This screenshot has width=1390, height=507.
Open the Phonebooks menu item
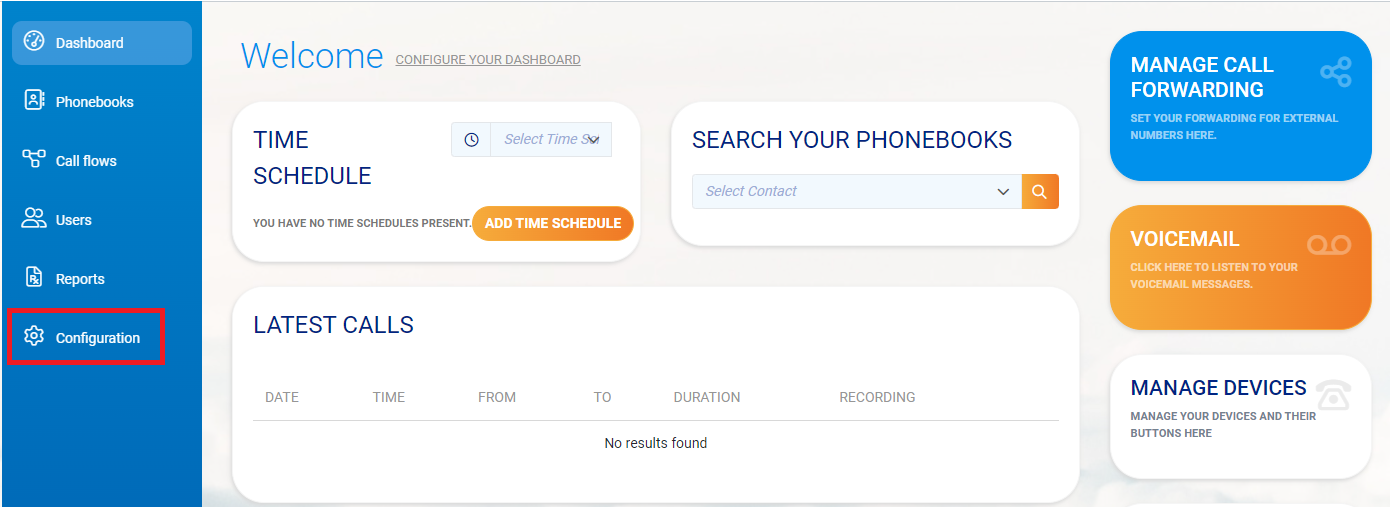pos(94,102)
